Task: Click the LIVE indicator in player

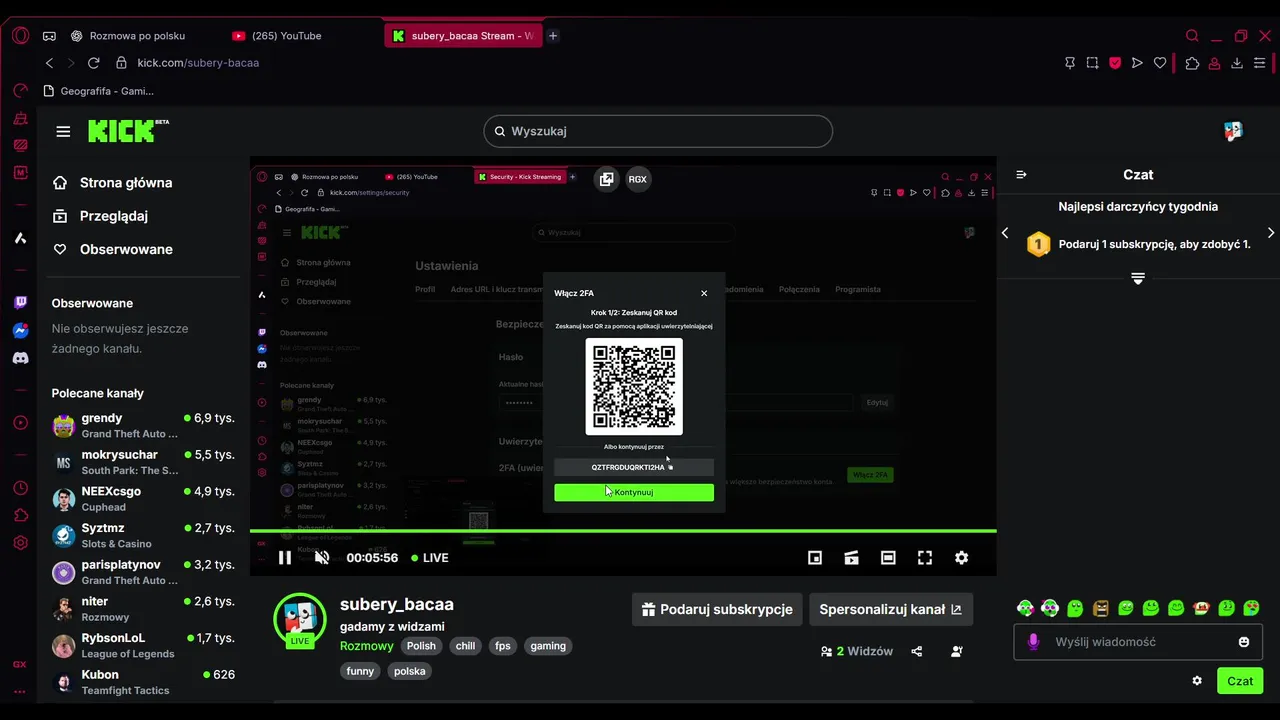Action: [x=430, y=558]
